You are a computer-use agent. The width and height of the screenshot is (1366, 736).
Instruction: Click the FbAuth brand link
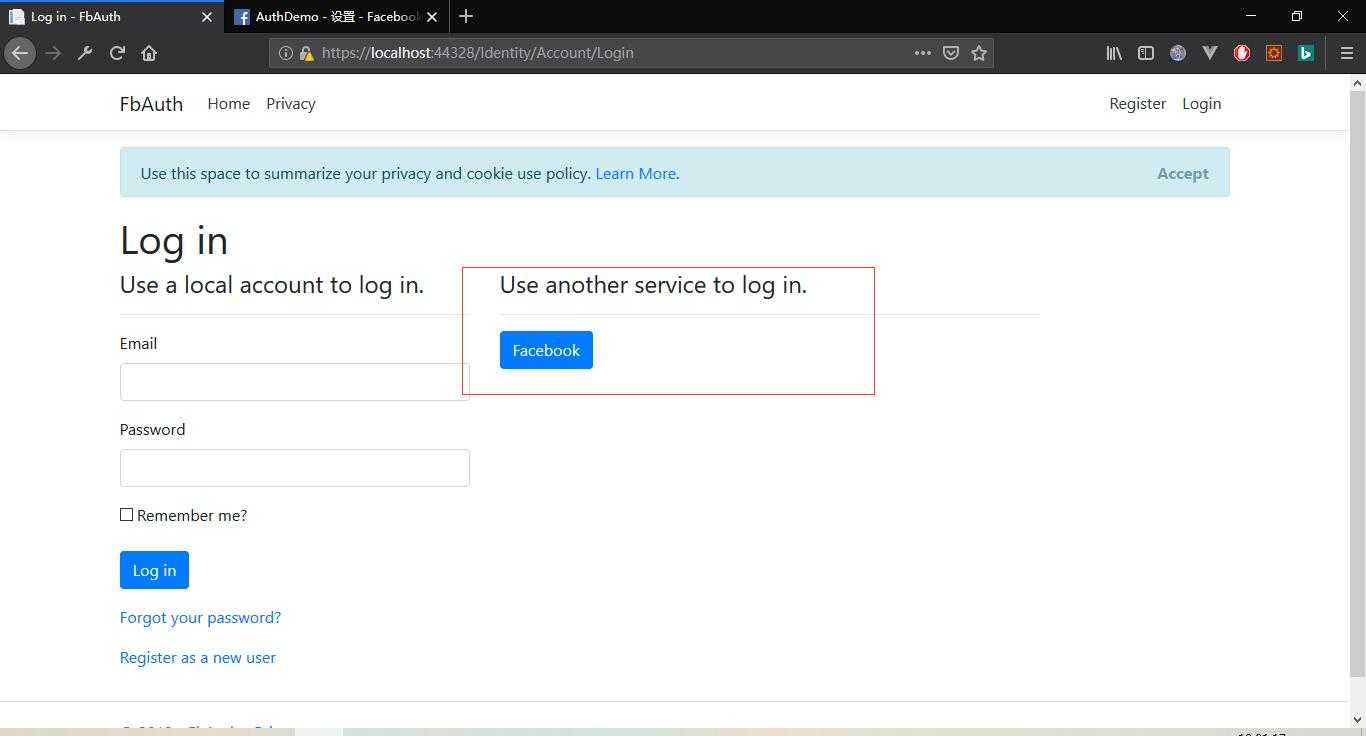tap(151, 104)
